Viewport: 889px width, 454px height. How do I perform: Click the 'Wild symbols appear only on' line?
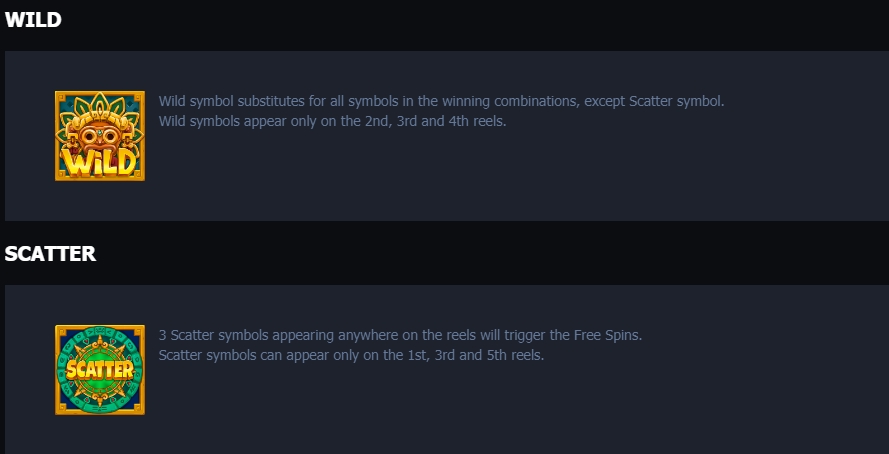[332, 121]
